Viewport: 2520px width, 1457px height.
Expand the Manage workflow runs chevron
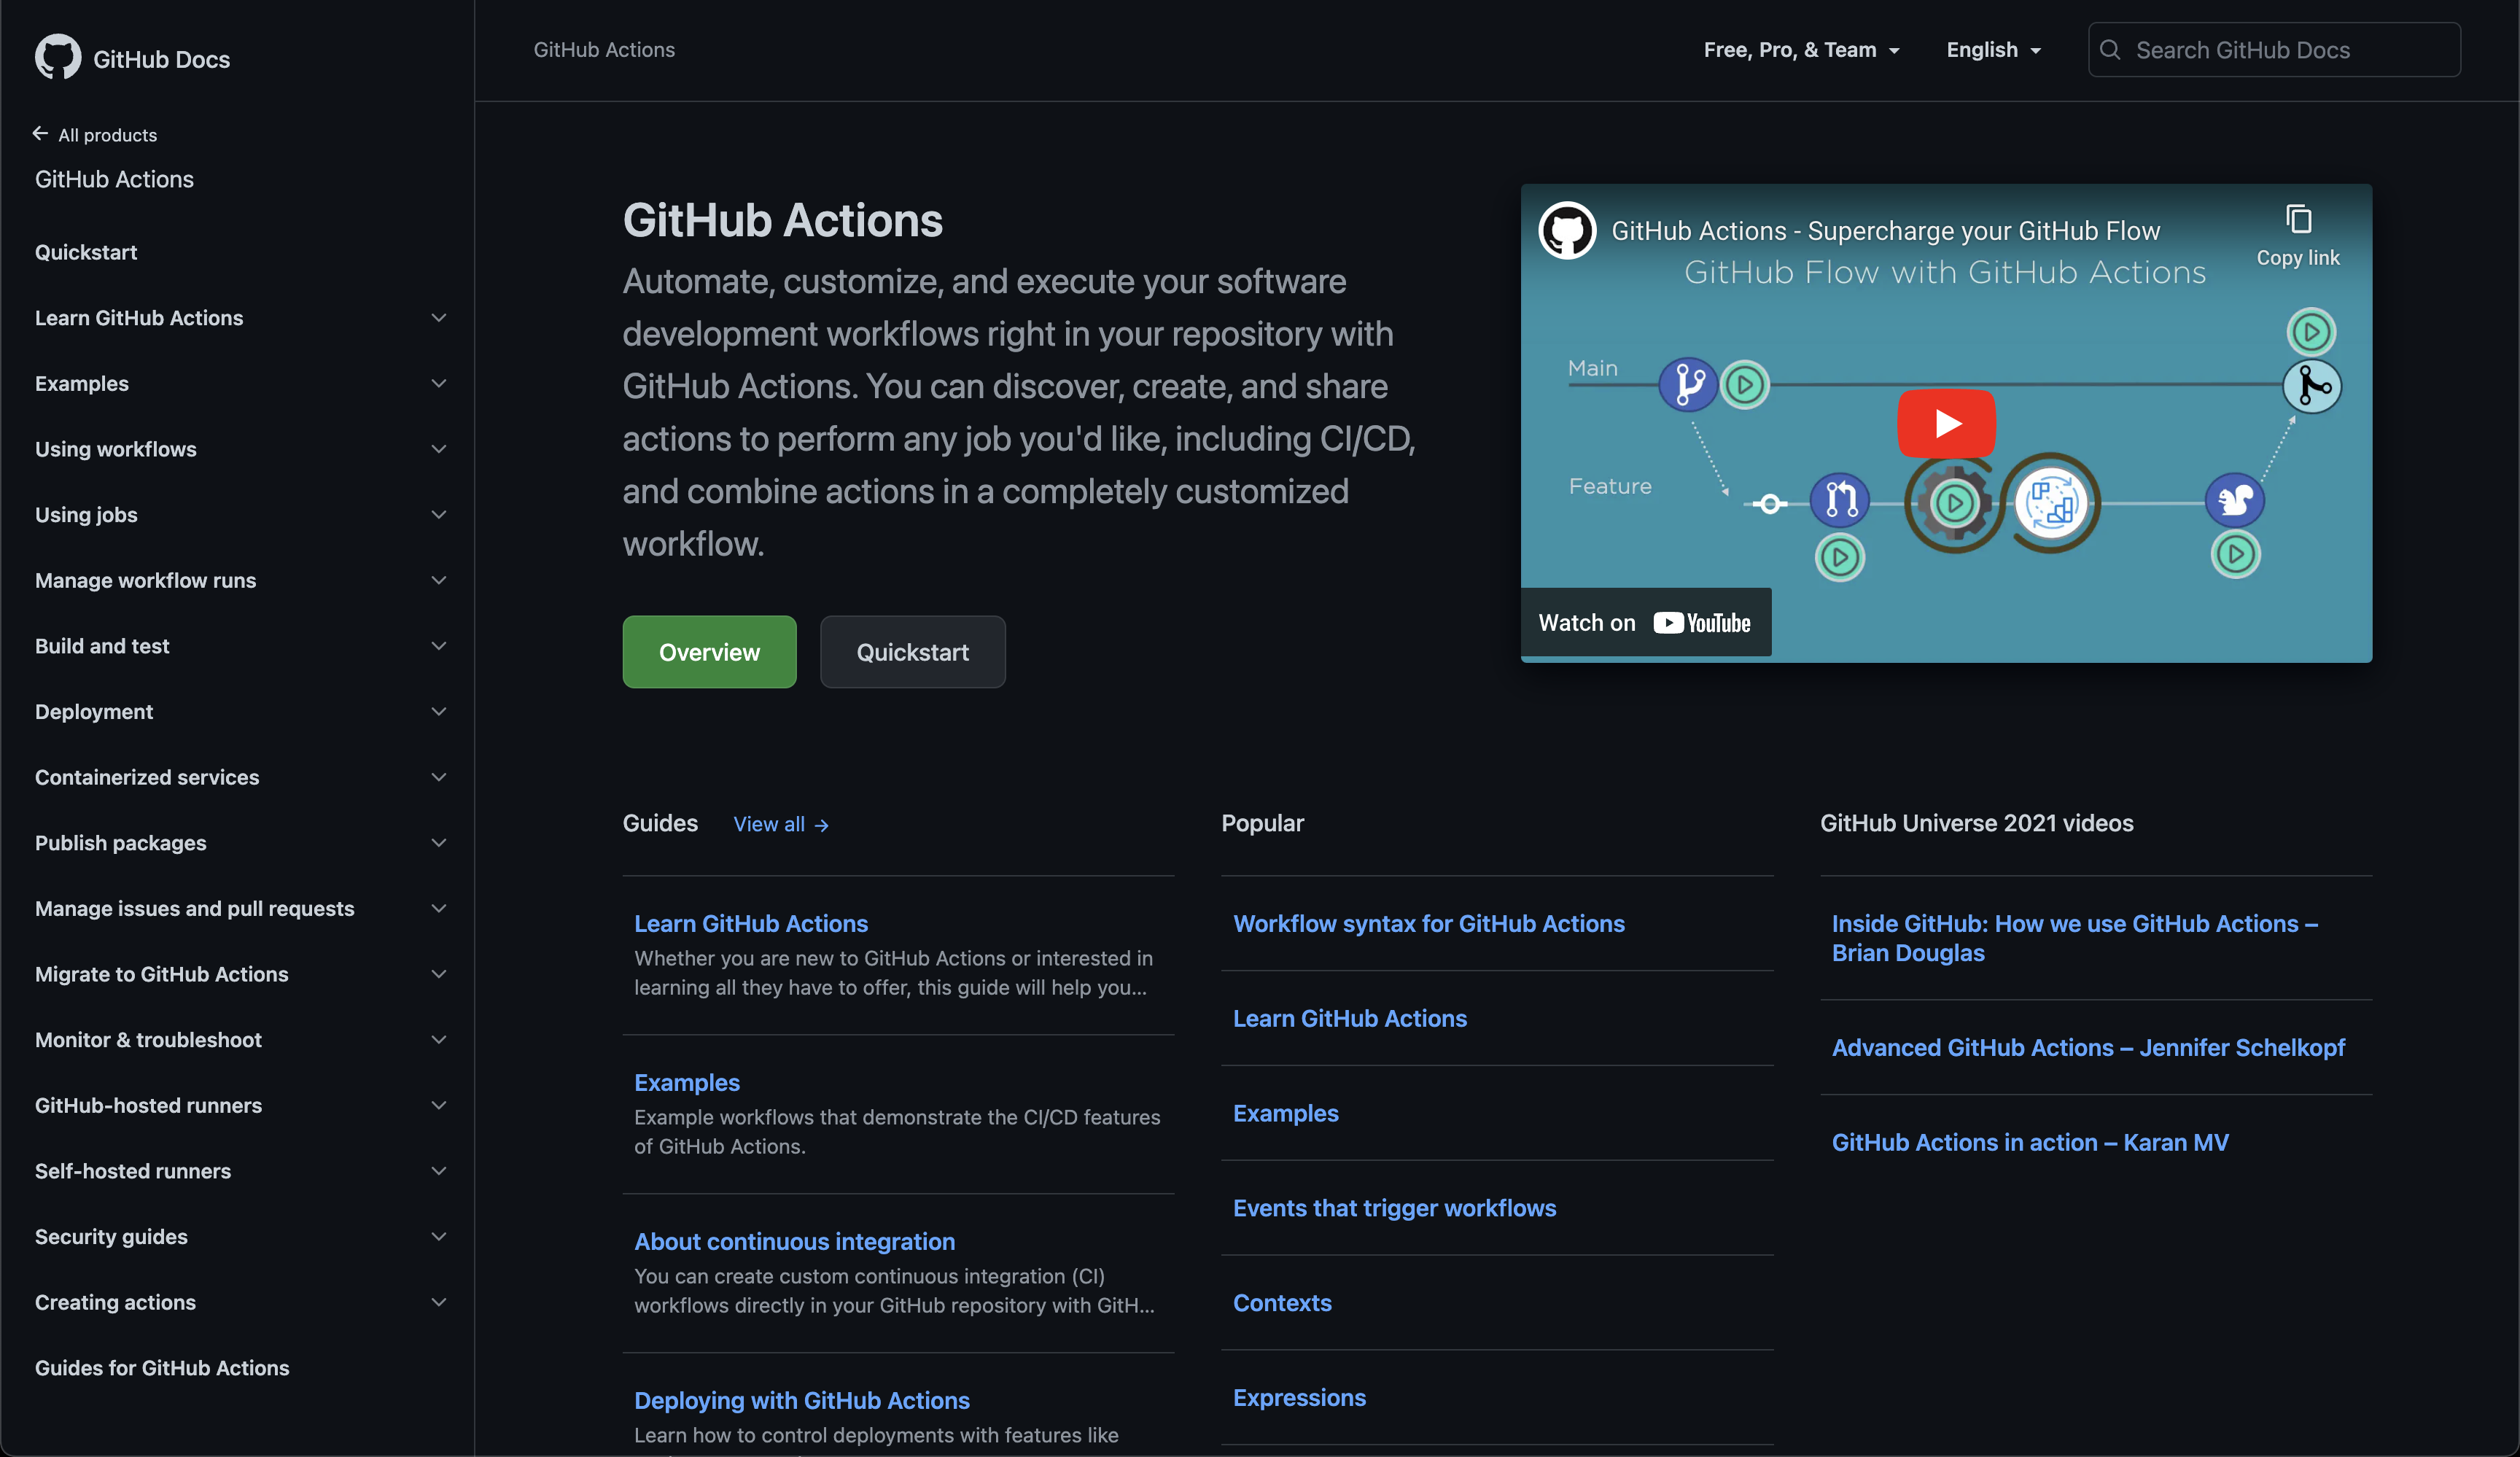click(x=438, y=580)
